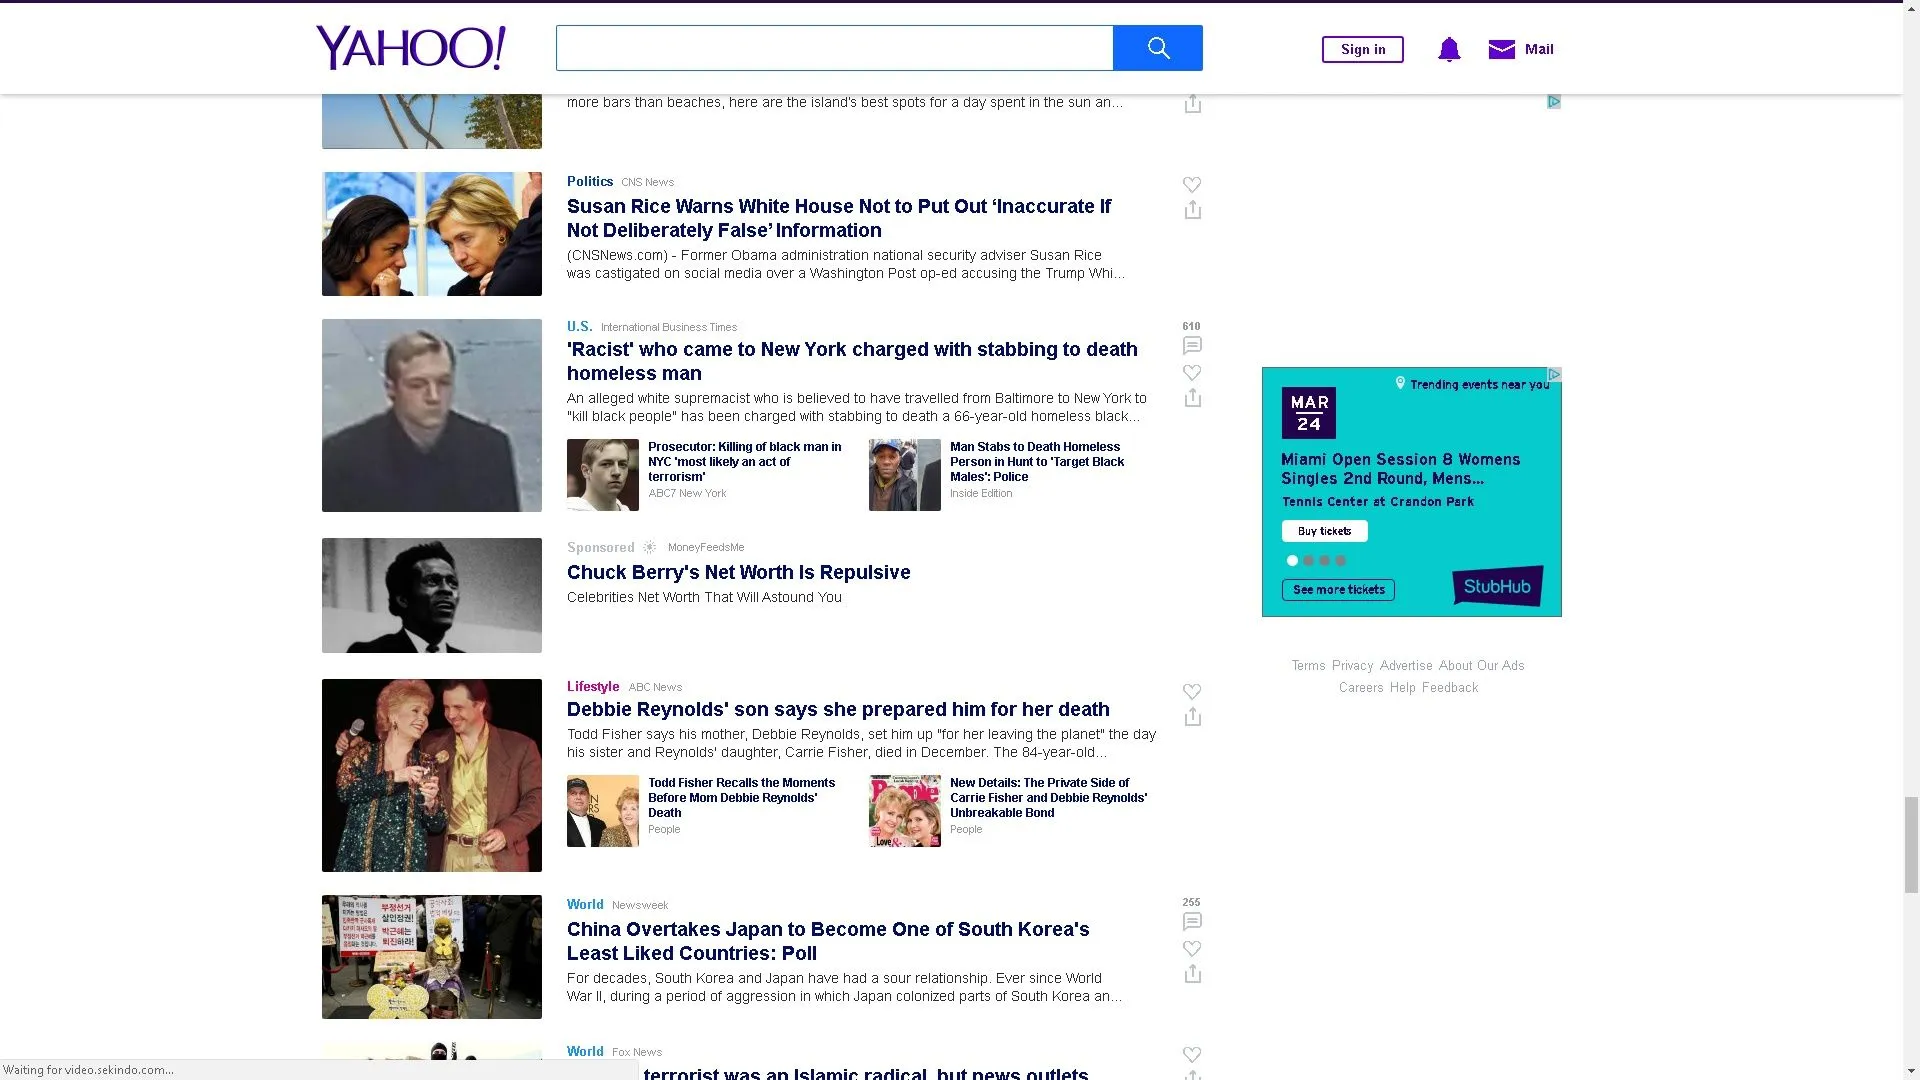Click the Yahoo search input field

[x=834, y=48]
